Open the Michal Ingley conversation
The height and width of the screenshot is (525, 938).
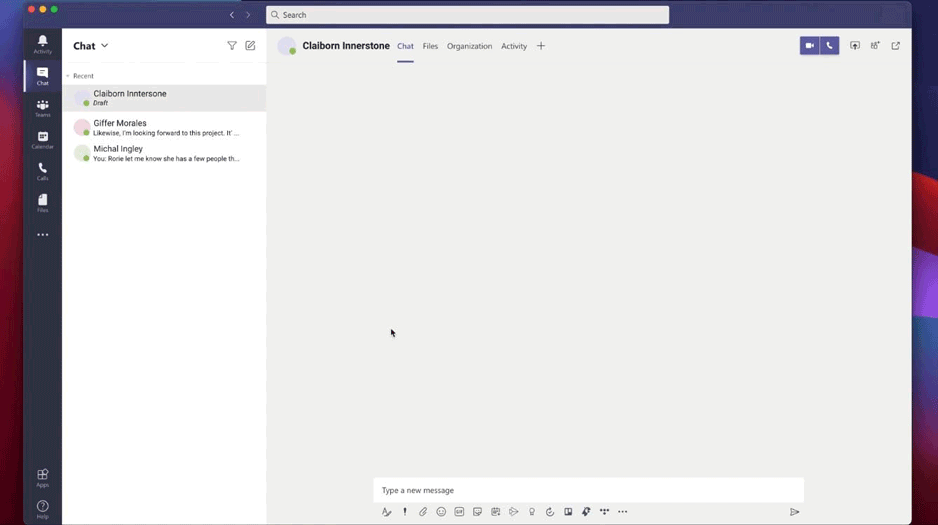point(165,153)
